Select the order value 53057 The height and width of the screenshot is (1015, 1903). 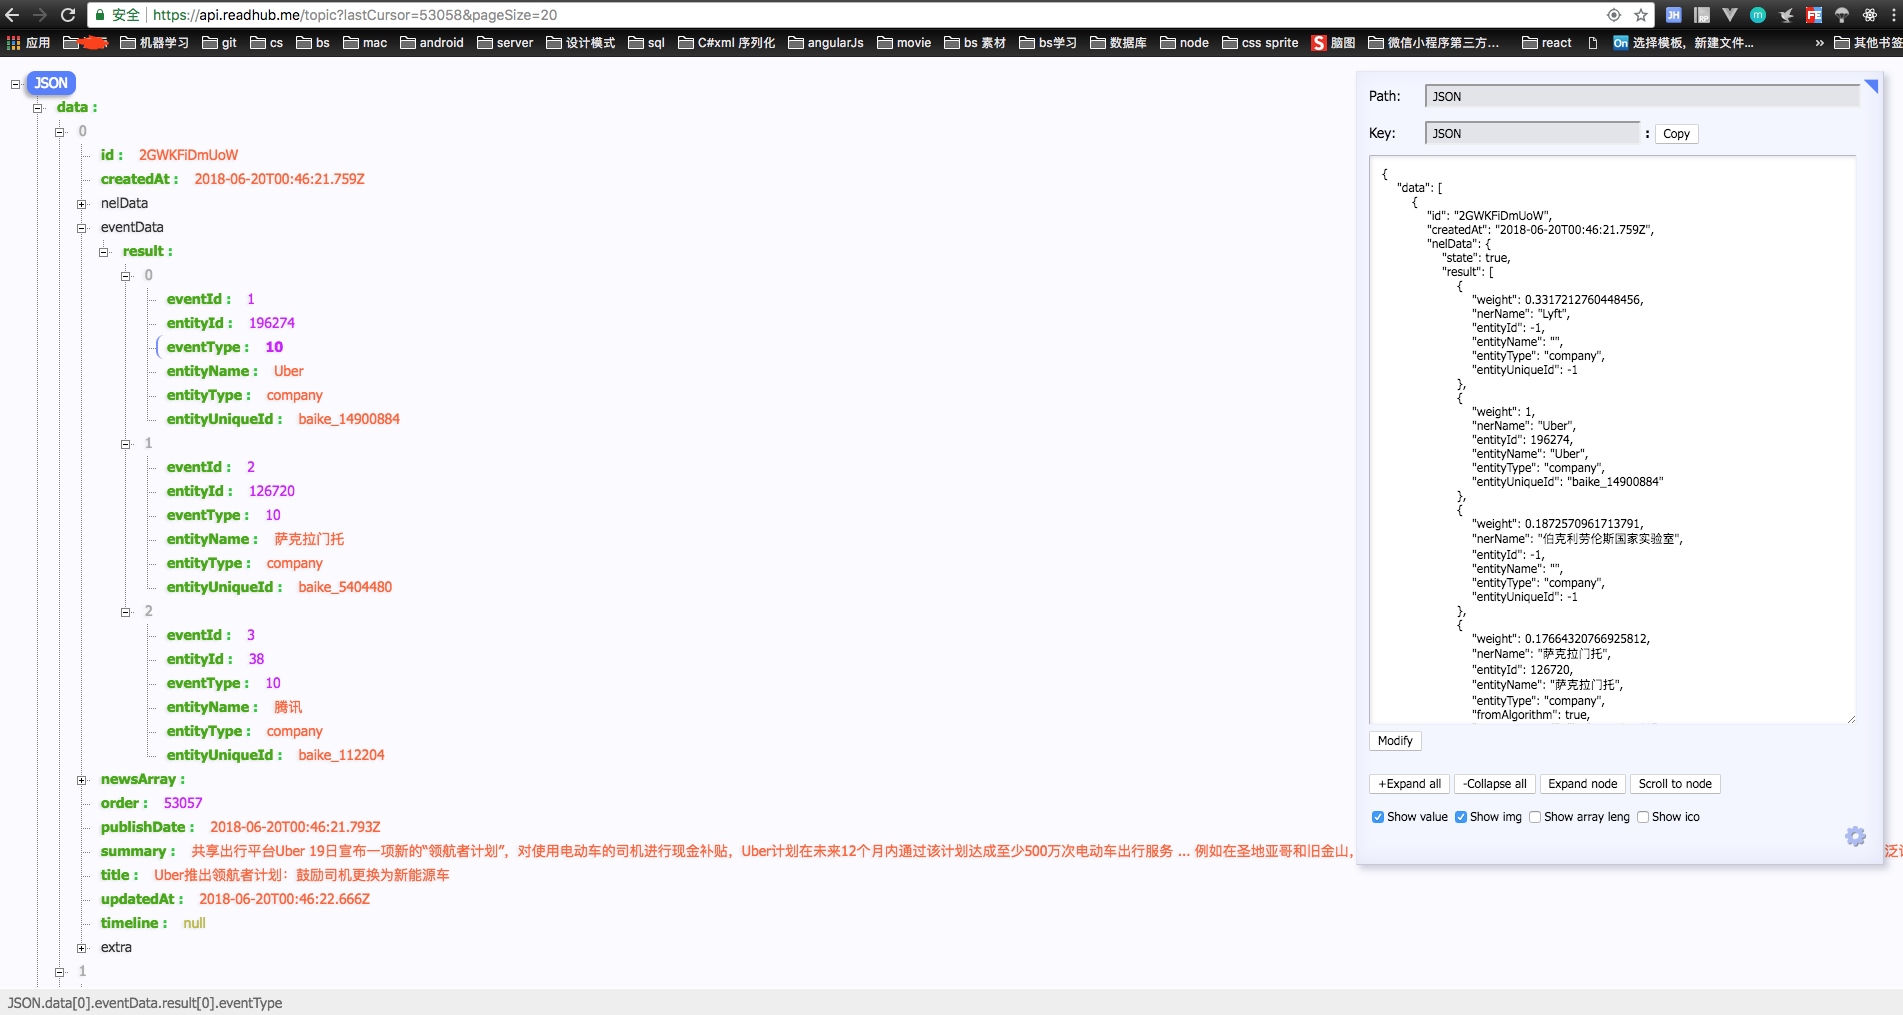(x=183, y=803)
